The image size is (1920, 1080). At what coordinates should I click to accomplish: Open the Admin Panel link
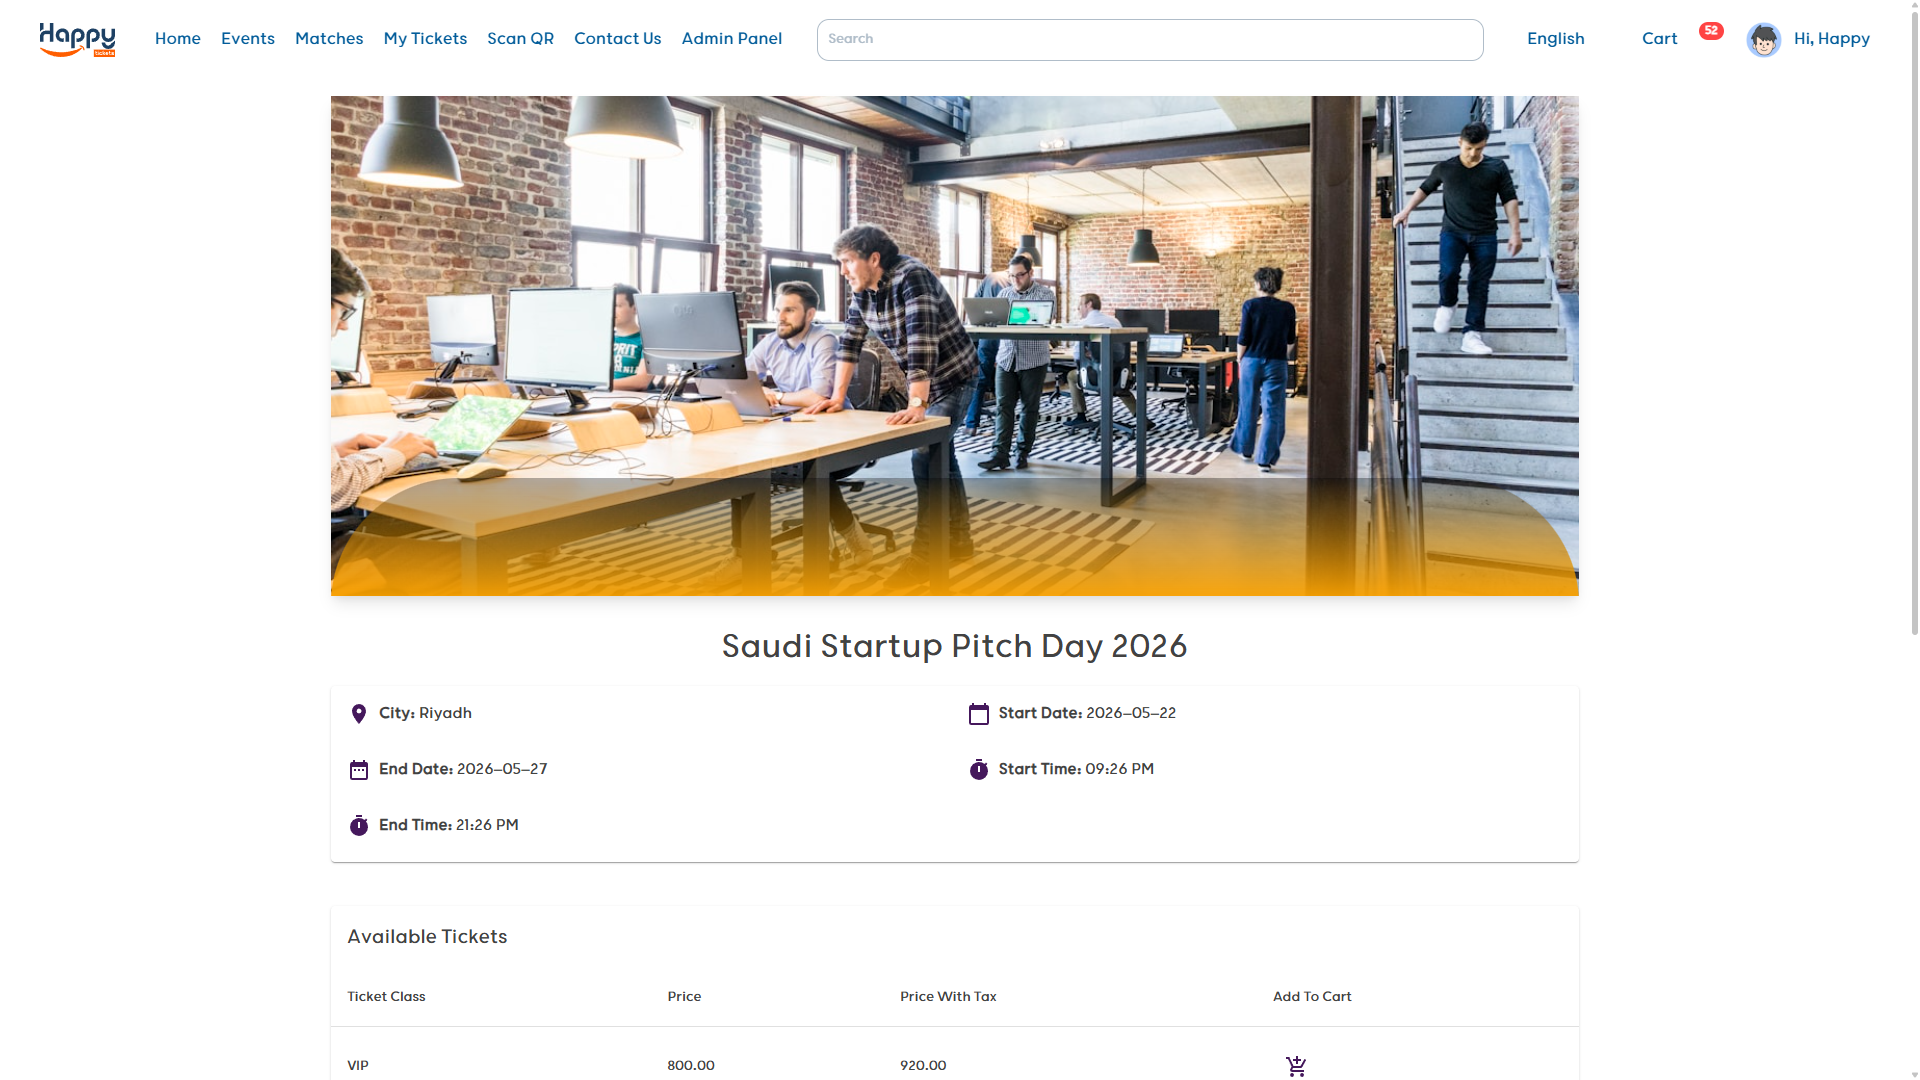click(732, 39)
